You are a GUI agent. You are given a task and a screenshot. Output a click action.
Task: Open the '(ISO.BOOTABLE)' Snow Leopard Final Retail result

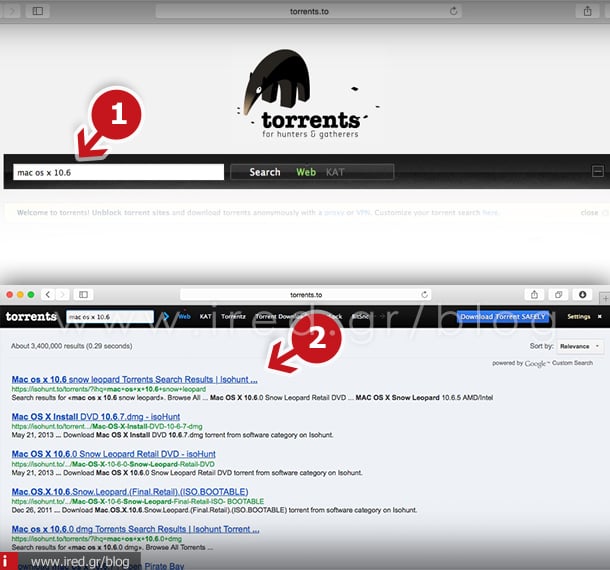(130, 491)
